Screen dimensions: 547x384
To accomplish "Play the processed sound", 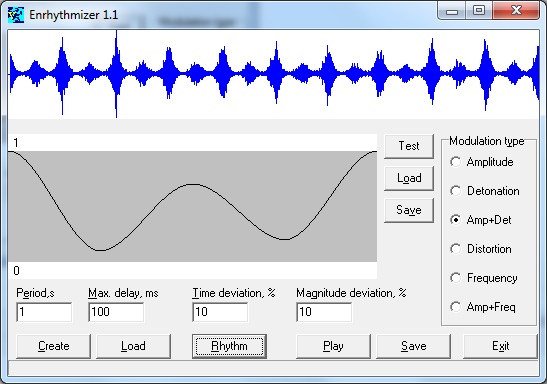I will (333, 346).
